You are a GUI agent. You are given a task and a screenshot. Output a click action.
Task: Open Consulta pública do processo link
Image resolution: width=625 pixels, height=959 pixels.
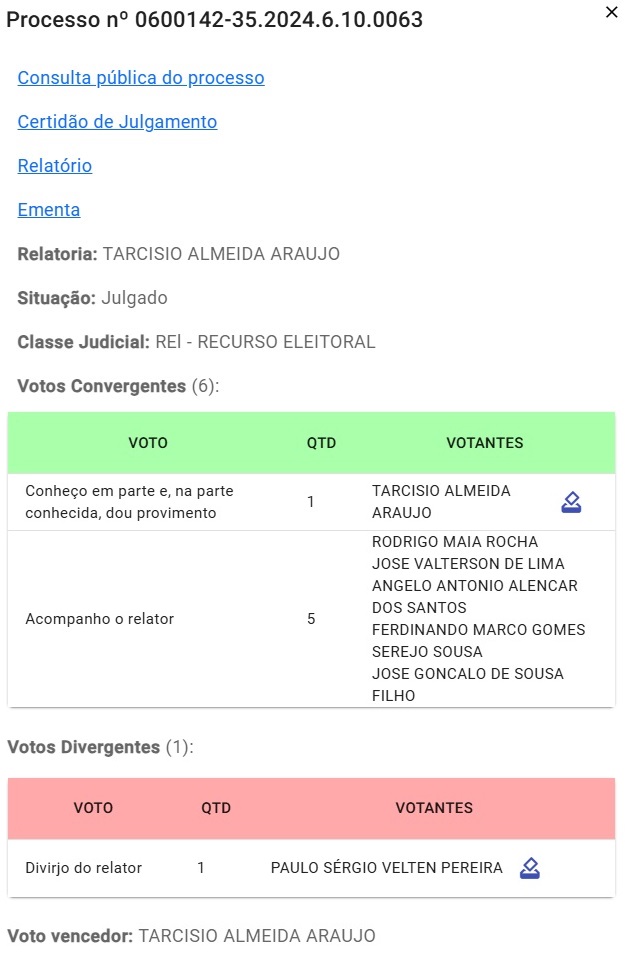pyautogui.click(x=141, y=78)
